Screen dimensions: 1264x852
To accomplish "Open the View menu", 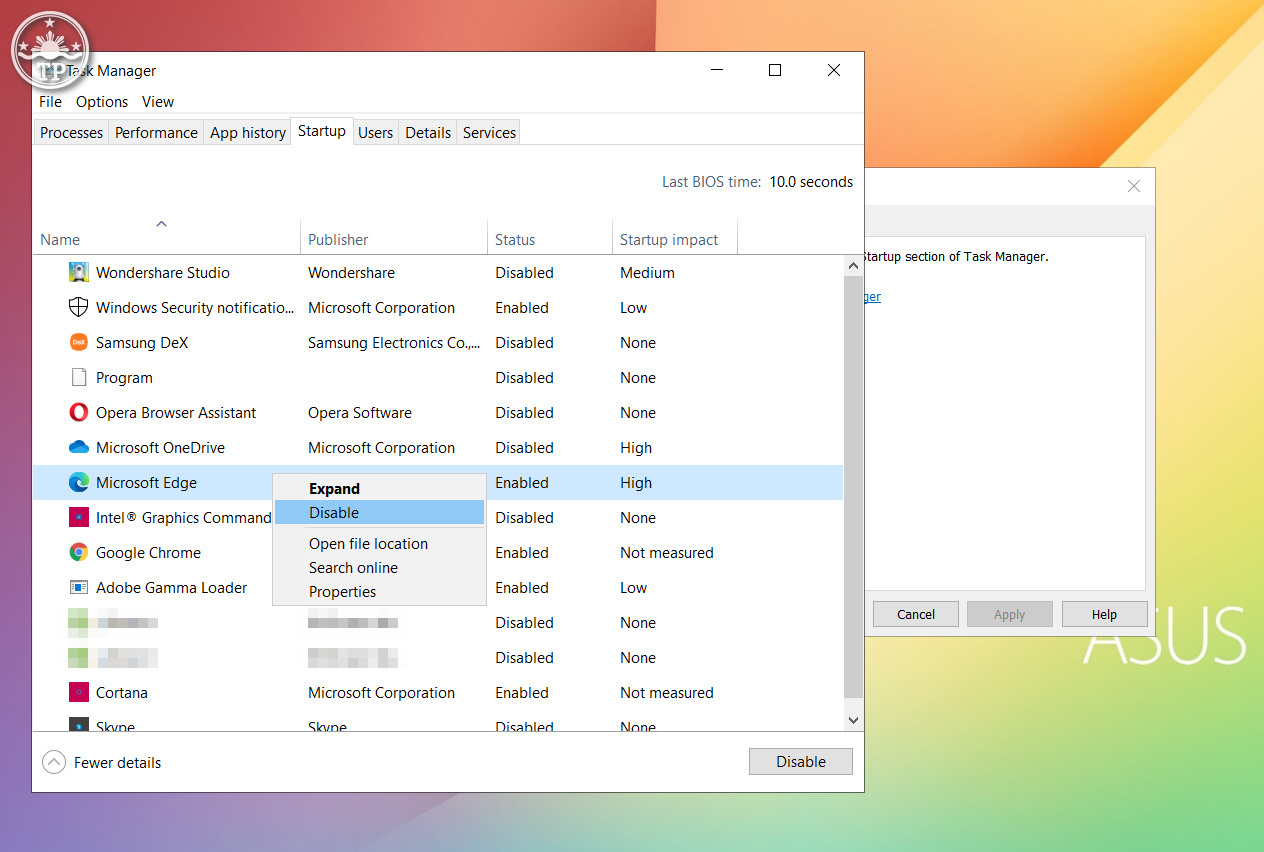I will (158, 102).
